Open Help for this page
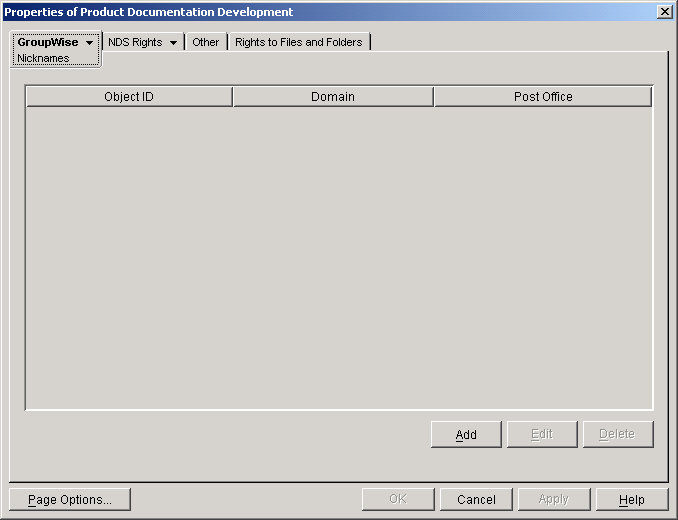The image size is (678, 520). pos(632,500)
